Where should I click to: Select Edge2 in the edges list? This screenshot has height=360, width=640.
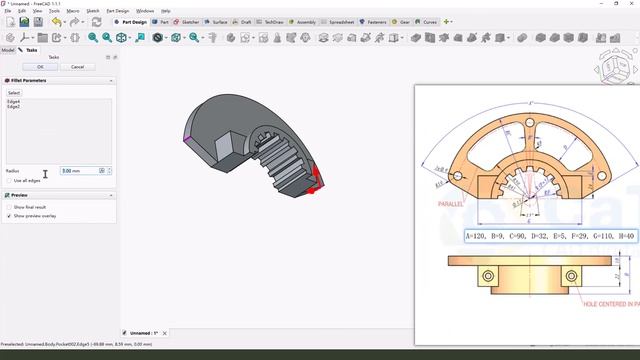[13, 107]
